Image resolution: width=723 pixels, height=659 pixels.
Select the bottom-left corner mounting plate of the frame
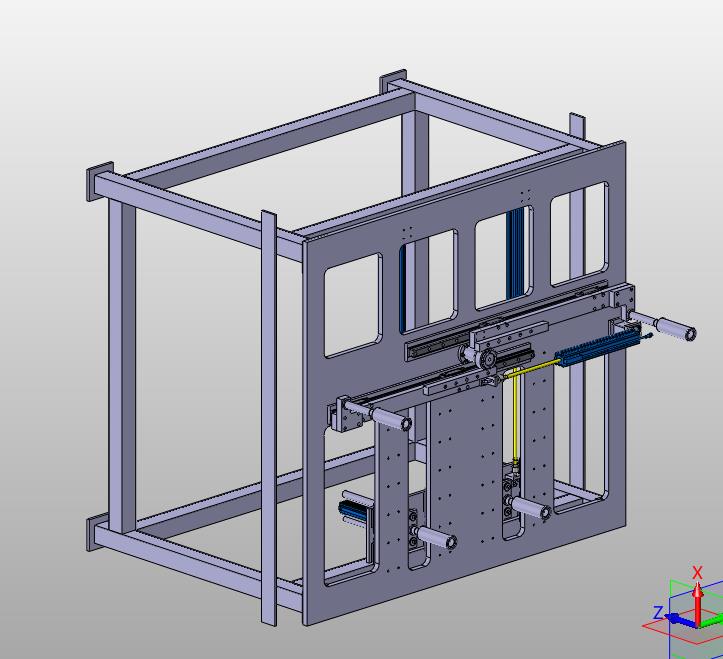91,534
